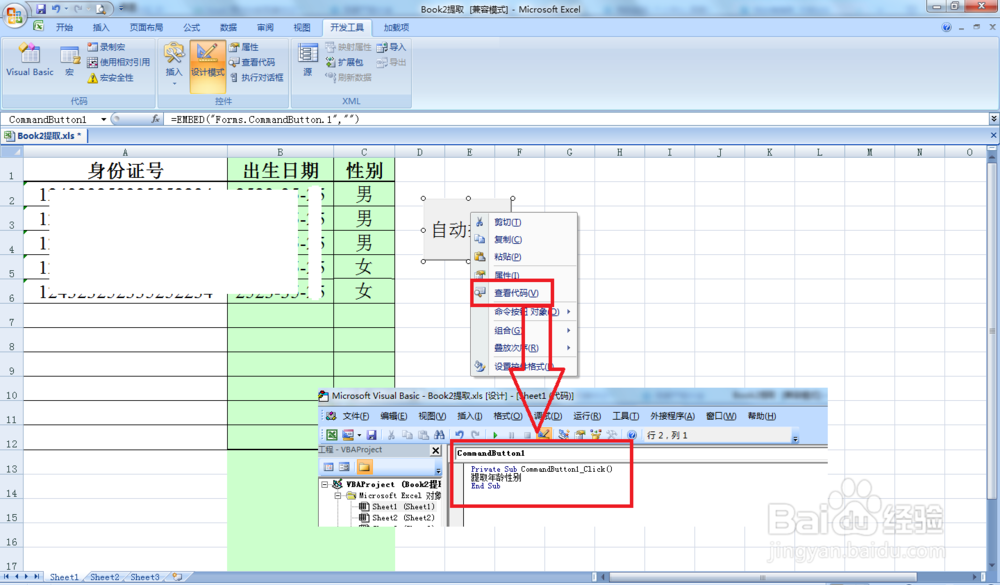Open 调试(D) menu in Visual Basic window
1000x585 pixels.
click(x=548, y=416)
